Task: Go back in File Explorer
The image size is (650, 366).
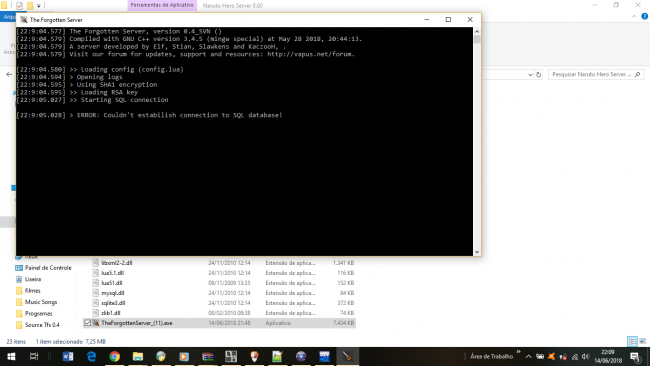Action: [9, 75]
